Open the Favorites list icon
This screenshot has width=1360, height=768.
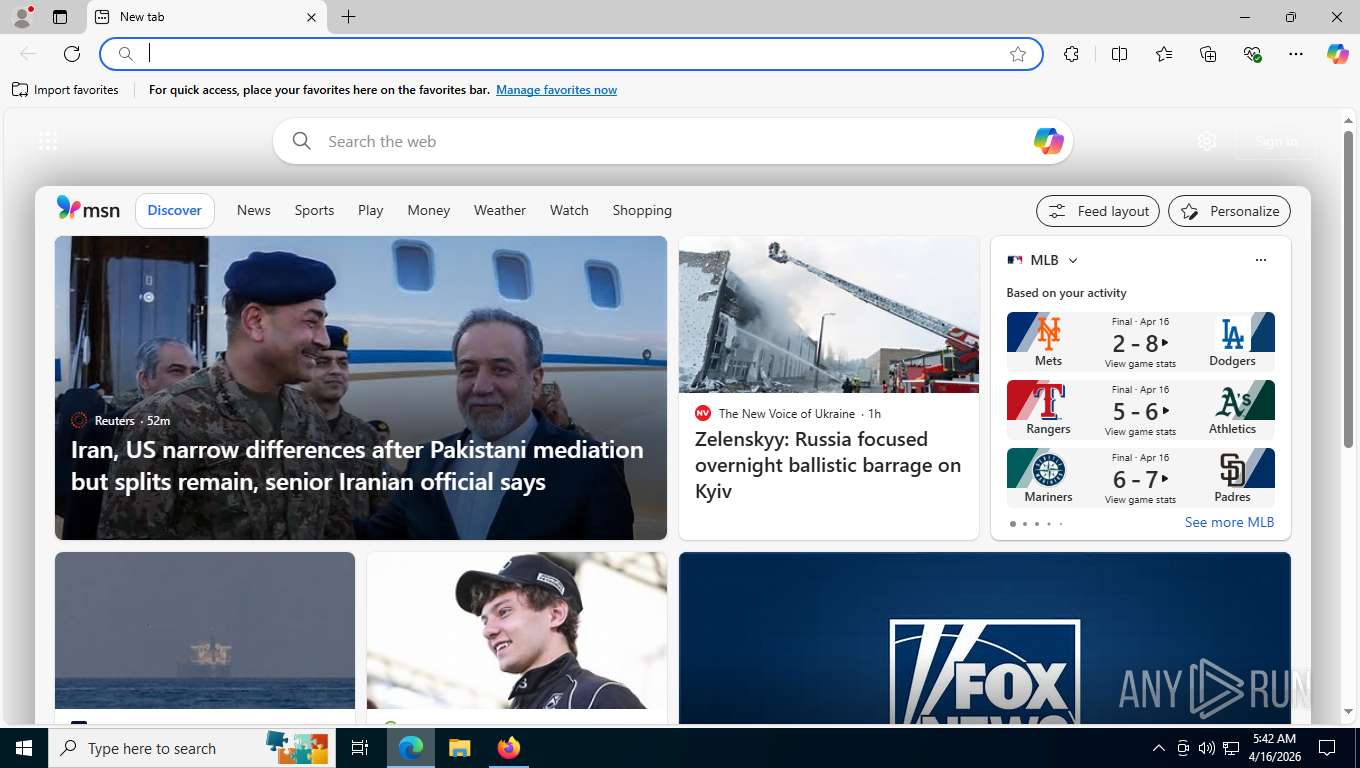[1164, 54]
